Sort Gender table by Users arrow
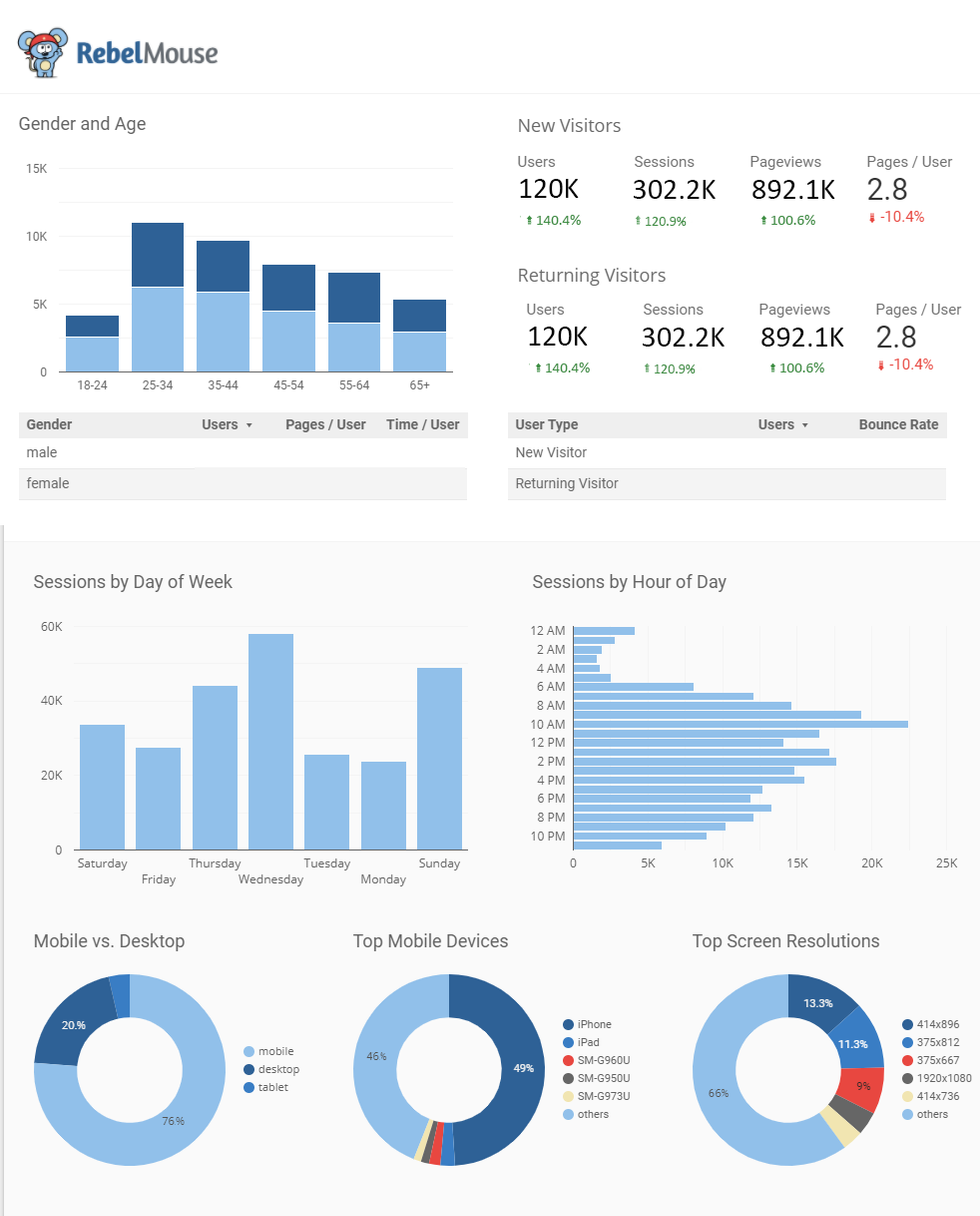This screenshot has width=980, height=1216. pyautogui.click(x=249, y=425)
